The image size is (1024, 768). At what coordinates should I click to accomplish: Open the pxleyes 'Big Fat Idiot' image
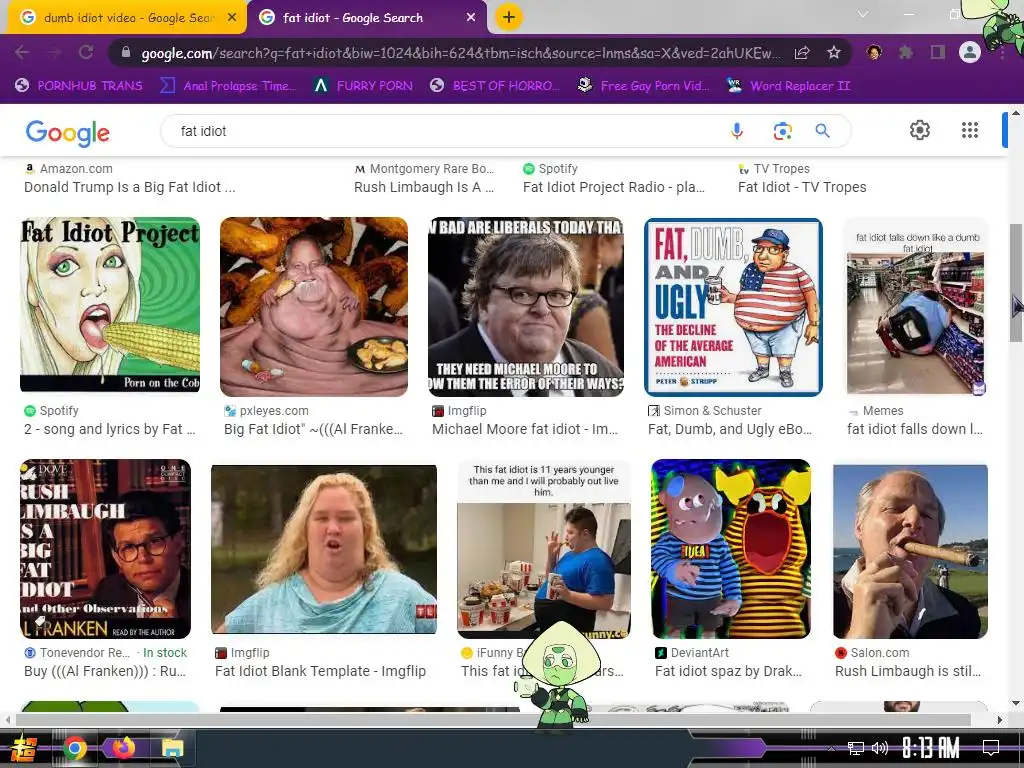pyautogui.click(x=313, y=307)
